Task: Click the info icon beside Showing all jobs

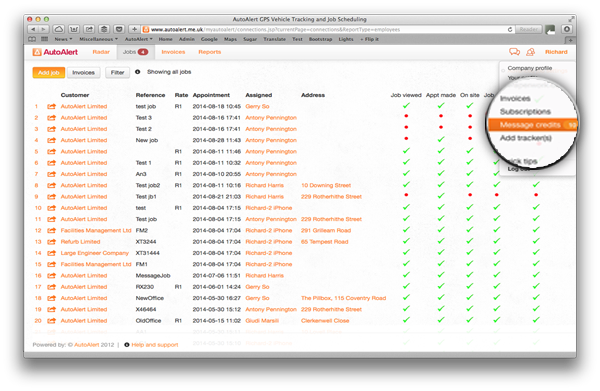Action: pos(137,72)
